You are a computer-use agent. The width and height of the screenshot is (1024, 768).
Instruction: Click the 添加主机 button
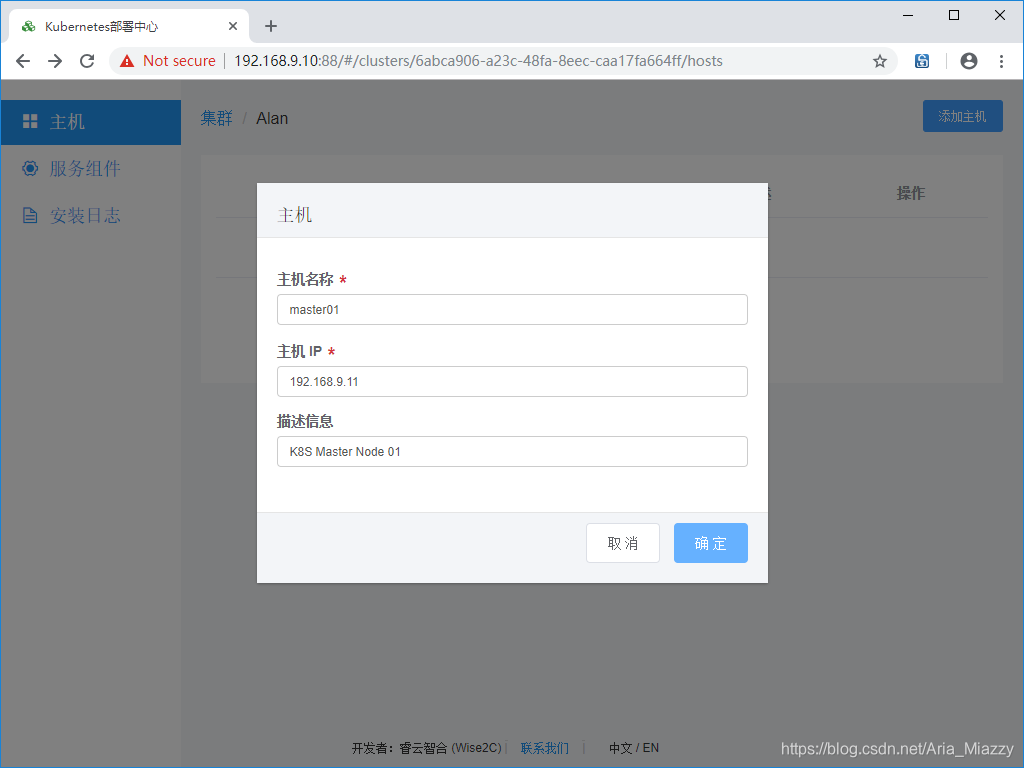[x=963, y=116]
